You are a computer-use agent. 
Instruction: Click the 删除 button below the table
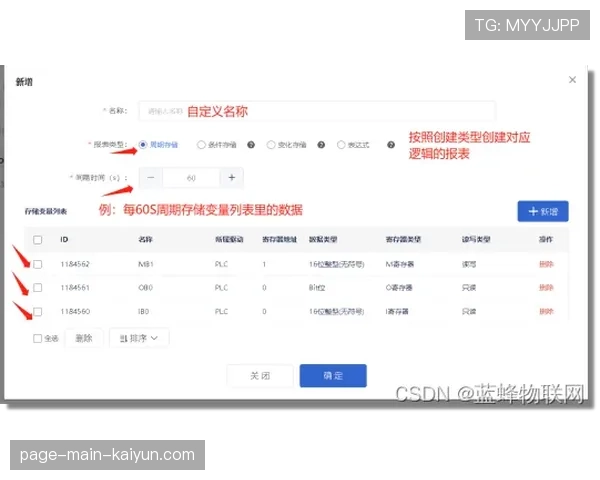pos(84,338)
